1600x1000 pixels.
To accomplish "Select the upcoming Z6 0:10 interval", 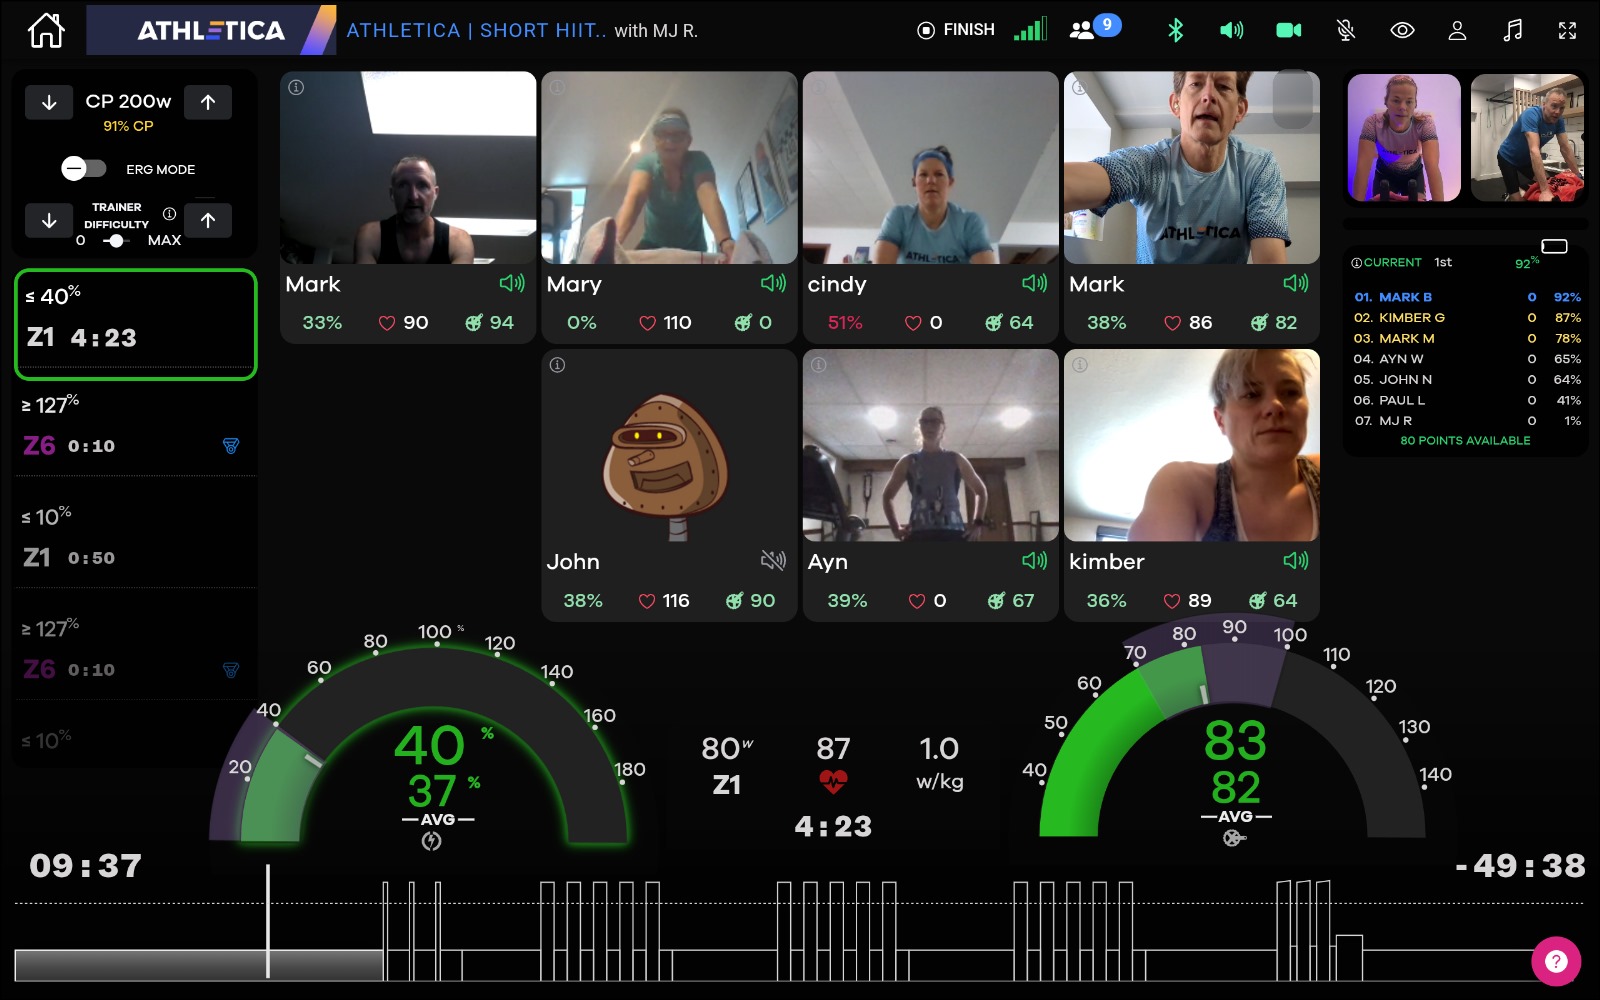I will tap(136, 430).
